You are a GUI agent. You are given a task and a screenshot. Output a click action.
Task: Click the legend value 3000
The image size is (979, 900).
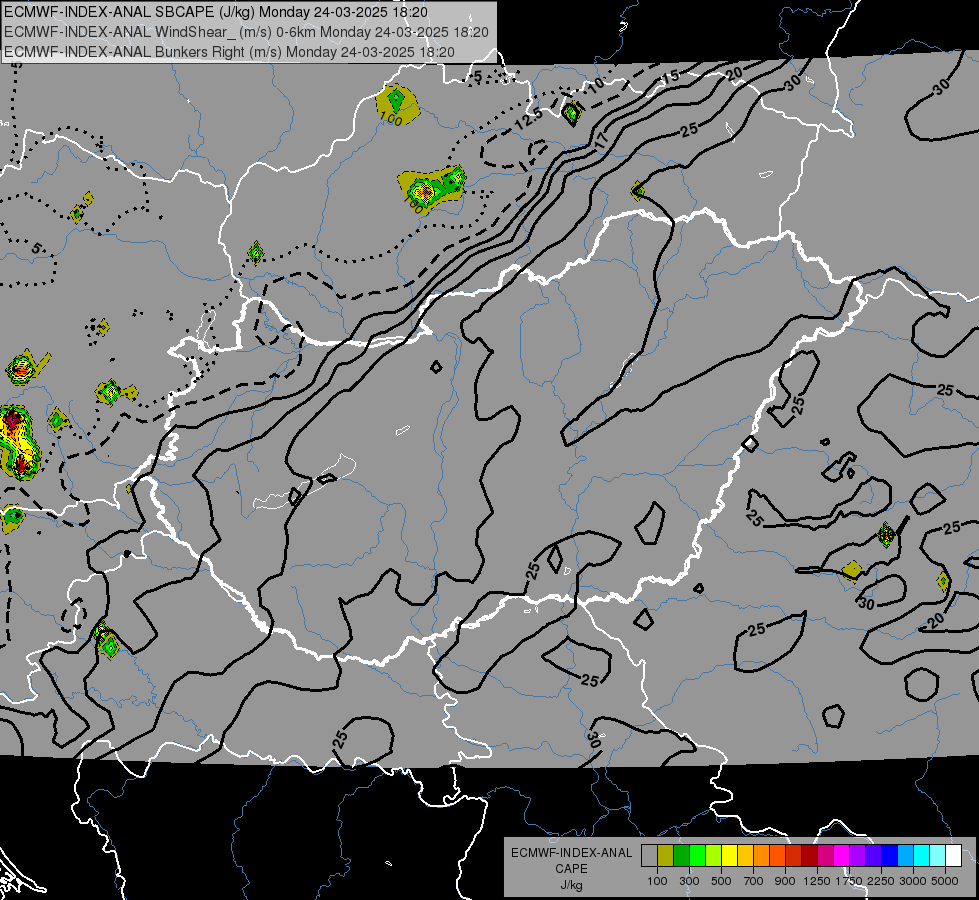click(x=913, y=881)
